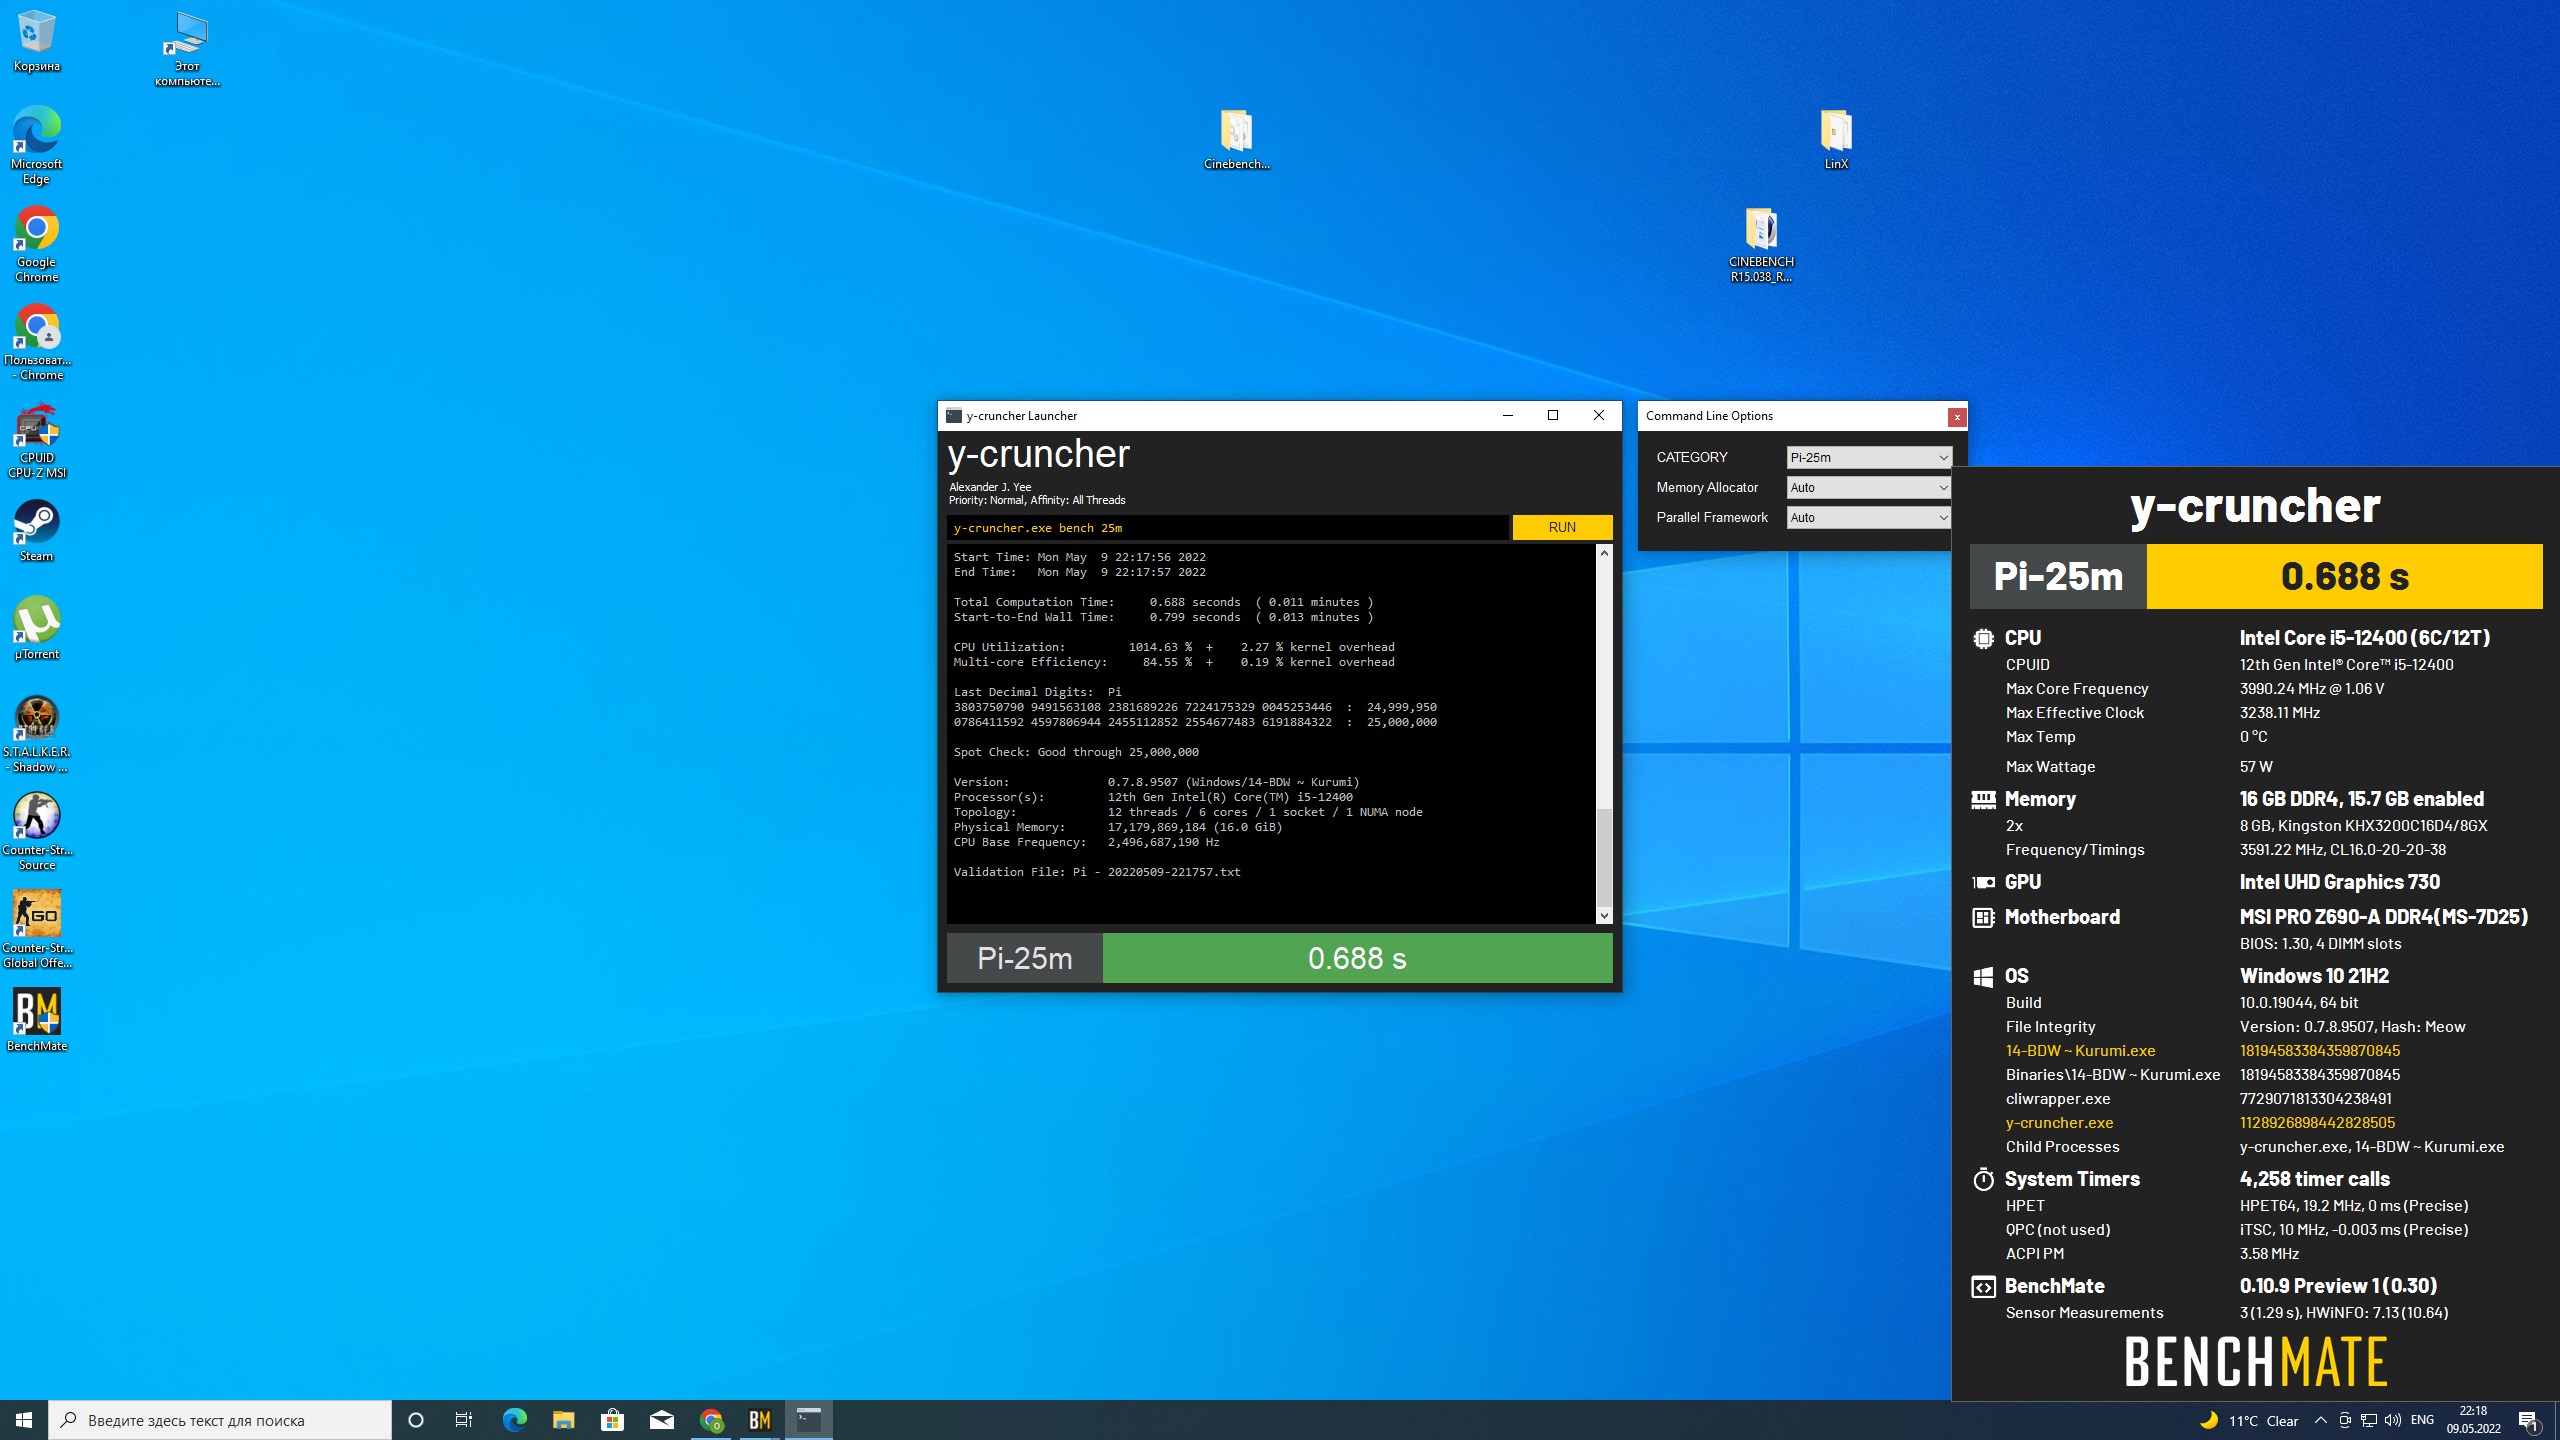The height and width of the screenshot is (1440, 2560).
Task: Click the MSI PRO Z690-A DDR4 motherboard text
Action: (x=2383, y=917)
